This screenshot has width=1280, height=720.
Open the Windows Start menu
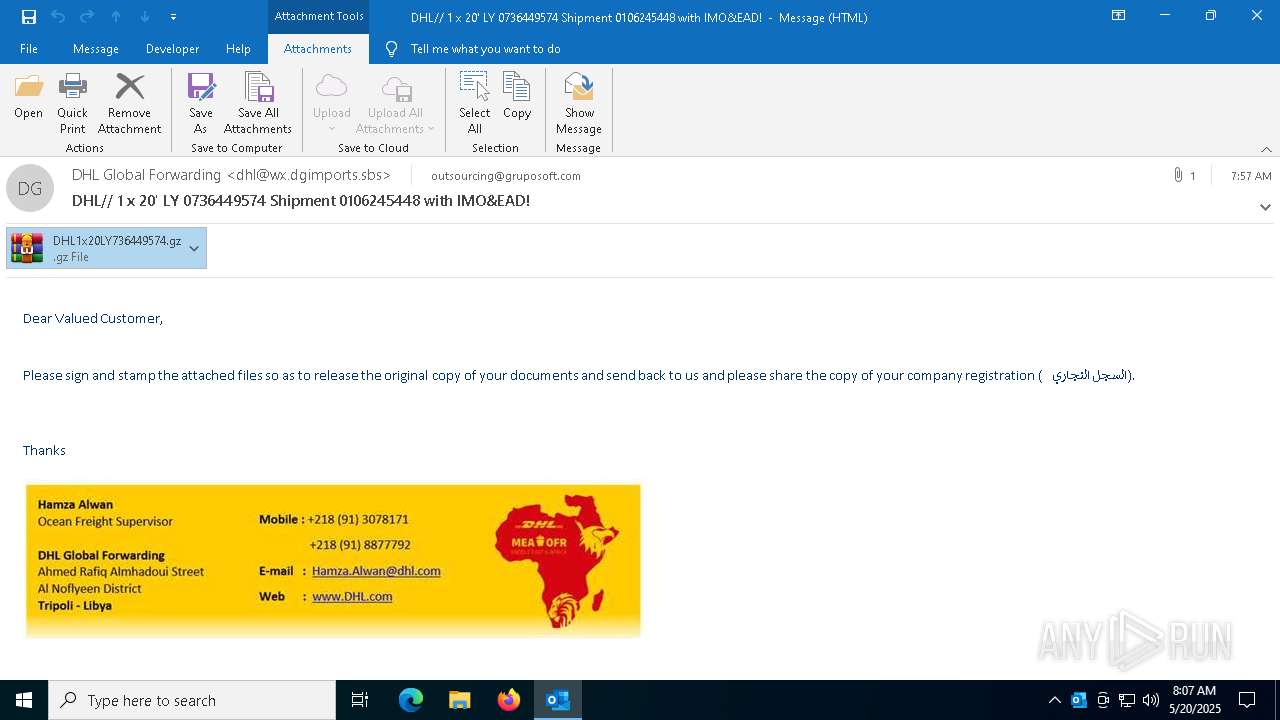point(24,700)
